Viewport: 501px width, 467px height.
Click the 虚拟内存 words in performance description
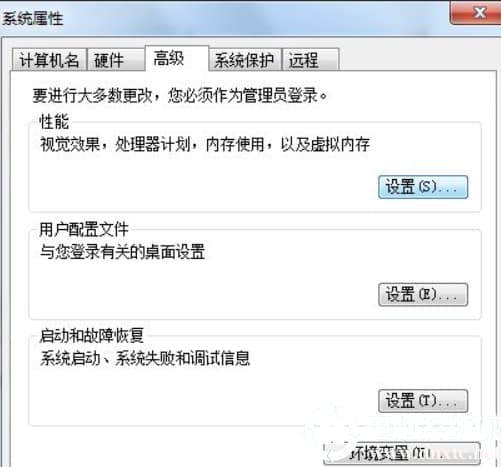(x=340, y=145)
